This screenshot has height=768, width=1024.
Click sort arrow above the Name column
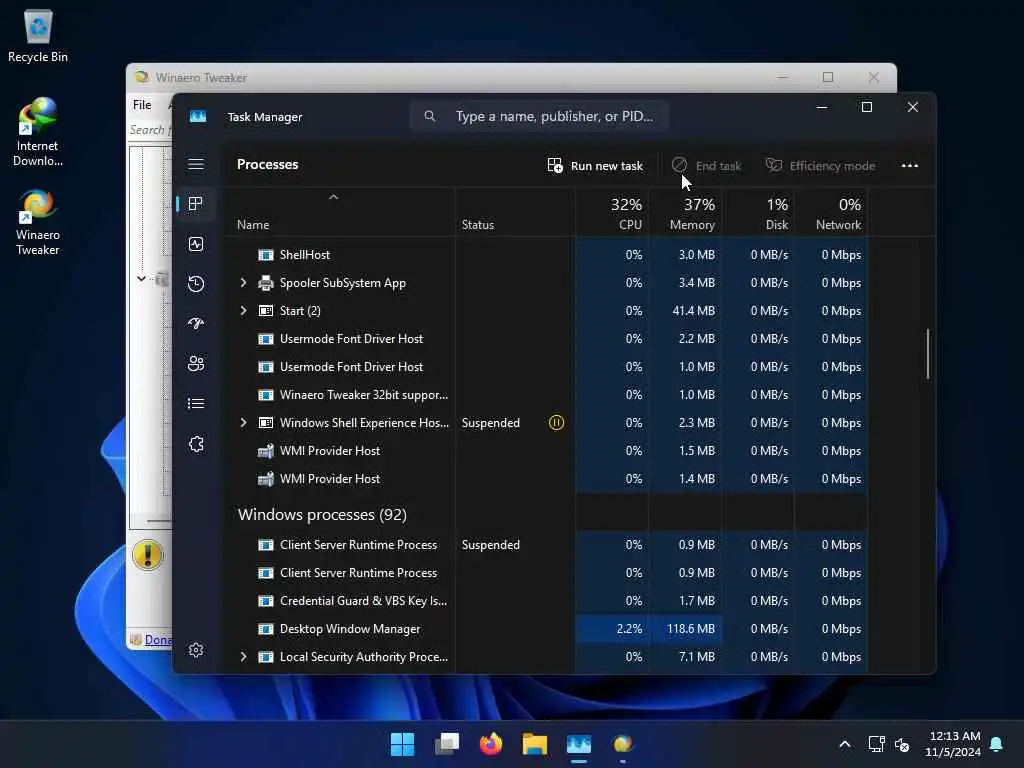334,197
